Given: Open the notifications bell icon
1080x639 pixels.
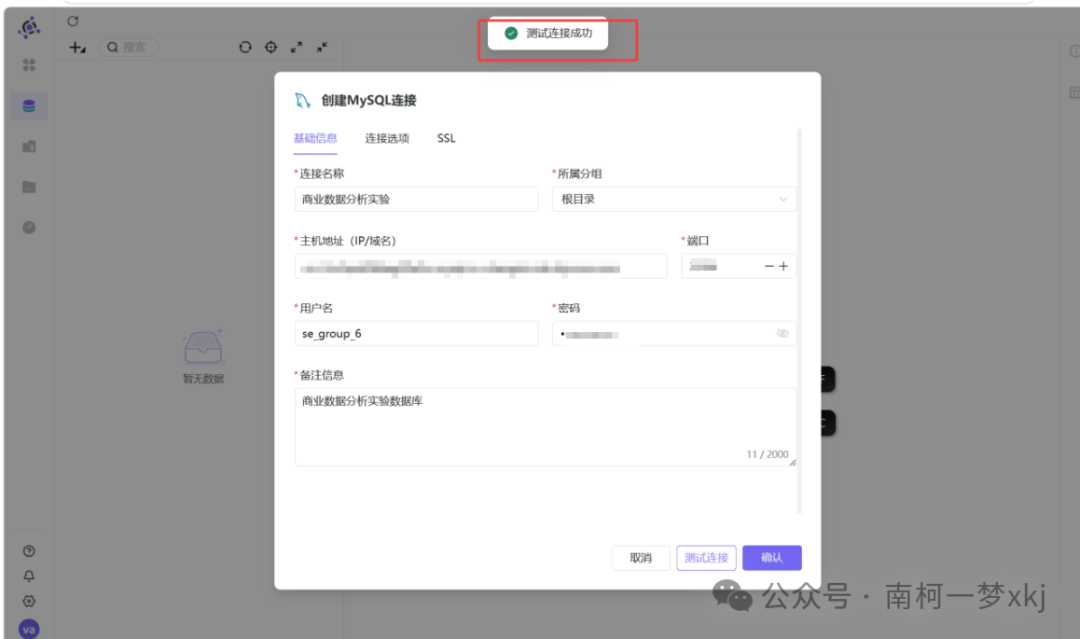Looking at the screenshot, I should click(29, 576).
